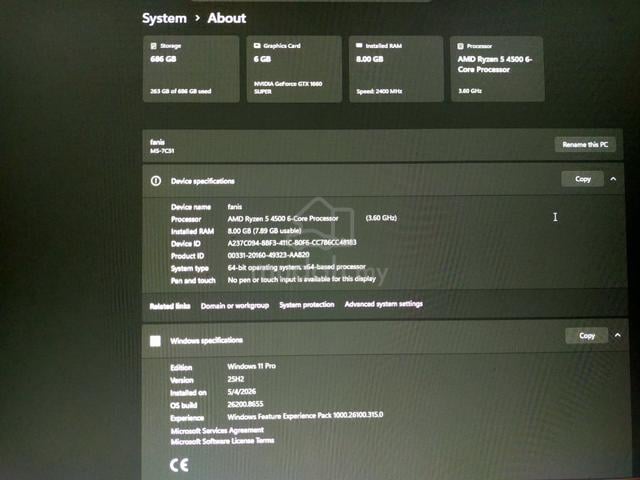The height and width of the screenshot is (480, 640).
Task: Click the installed on date 5/4/2026
Action: point(242,392)
